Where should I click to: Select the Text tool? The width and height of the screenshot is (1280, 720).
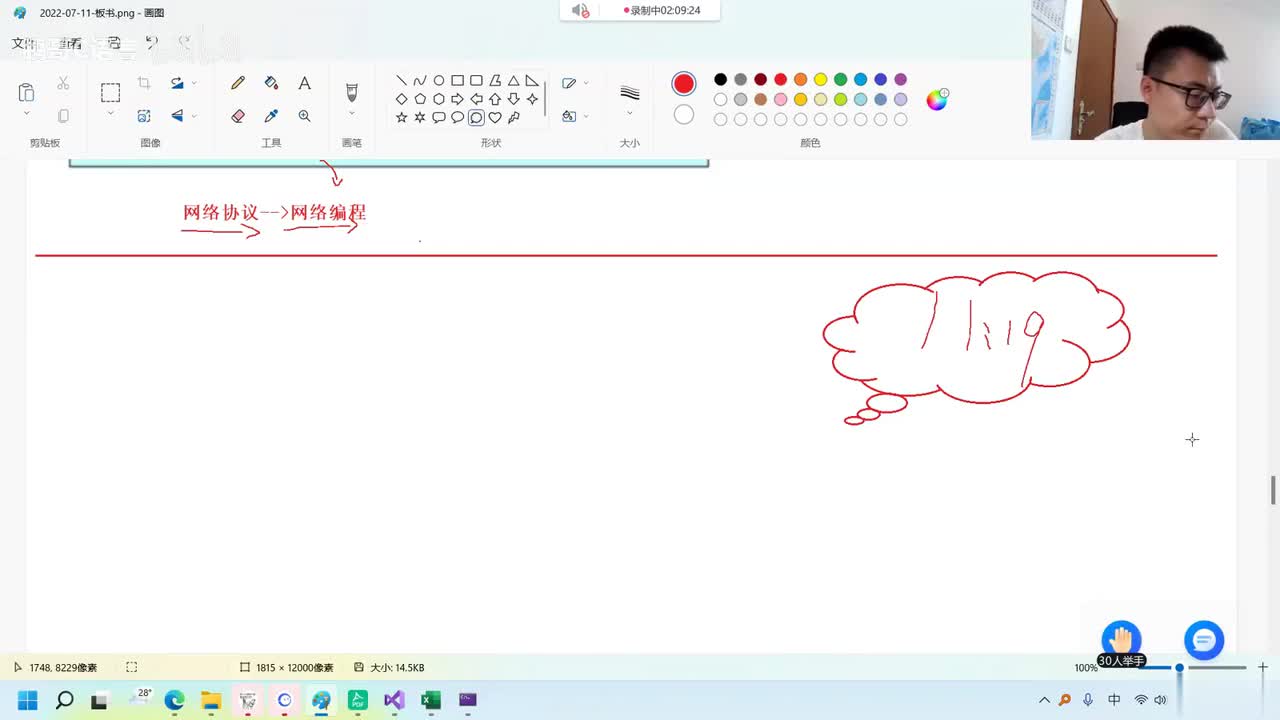tap(304, 83)
